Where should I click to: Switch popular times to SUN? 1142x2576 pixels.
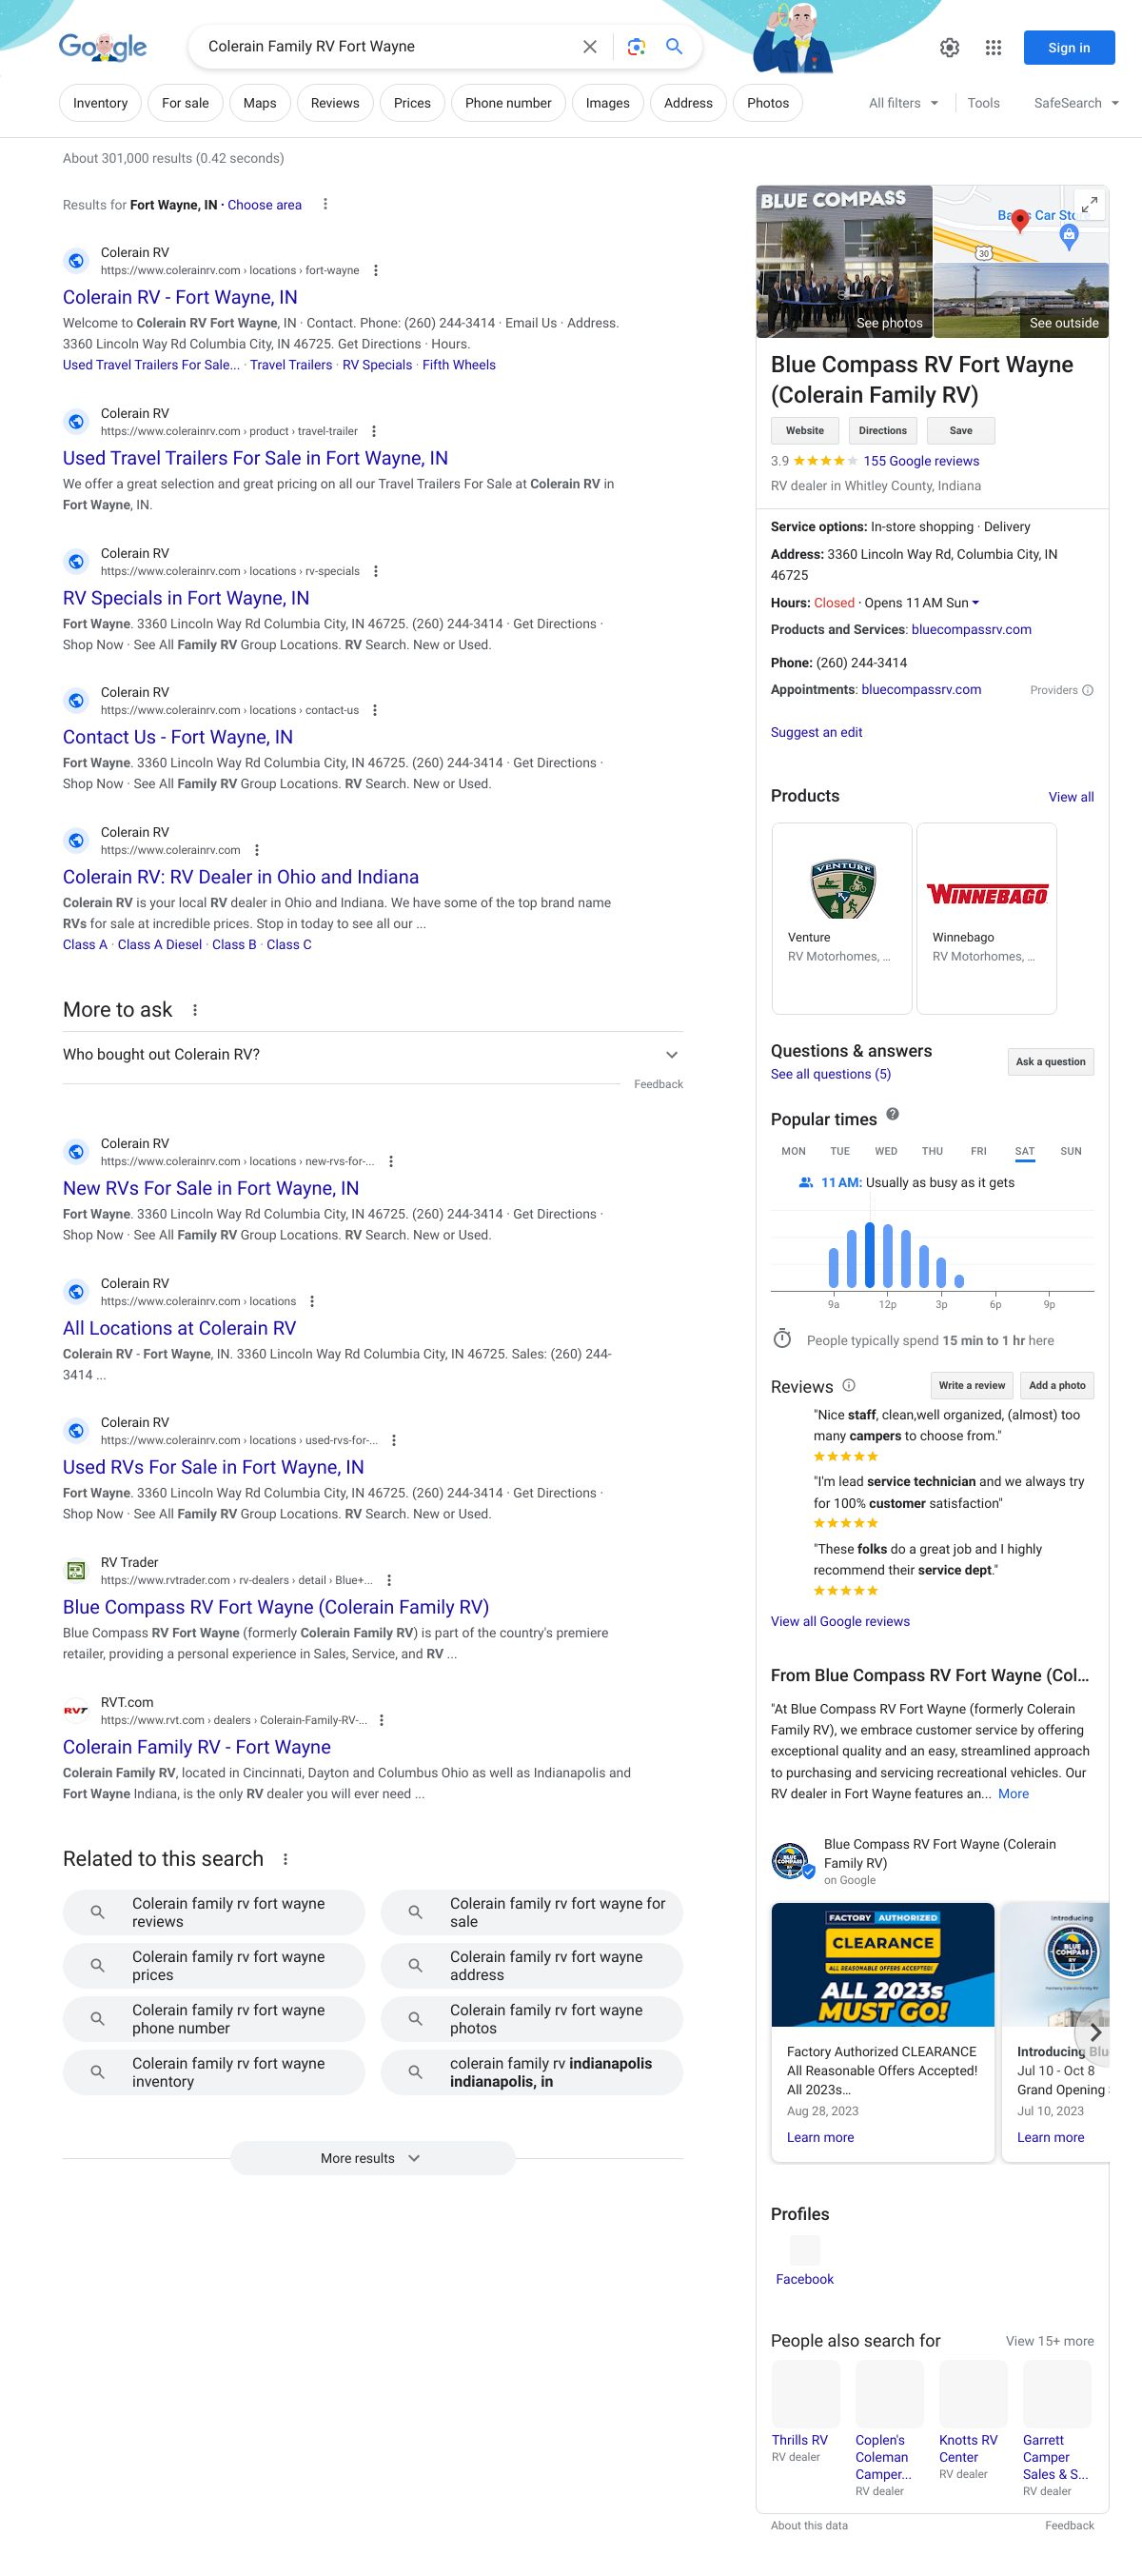pyautogui.click(x=1070, y=1151)
